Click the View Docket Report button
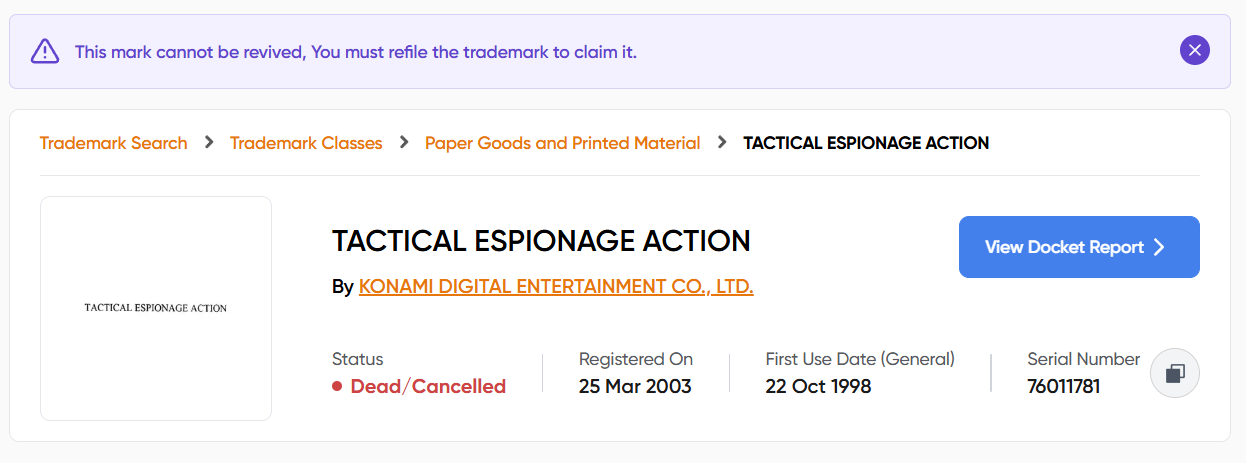Image resolution: width=1246 pixels, height=463 pixels. click(x=1079, y=247)
